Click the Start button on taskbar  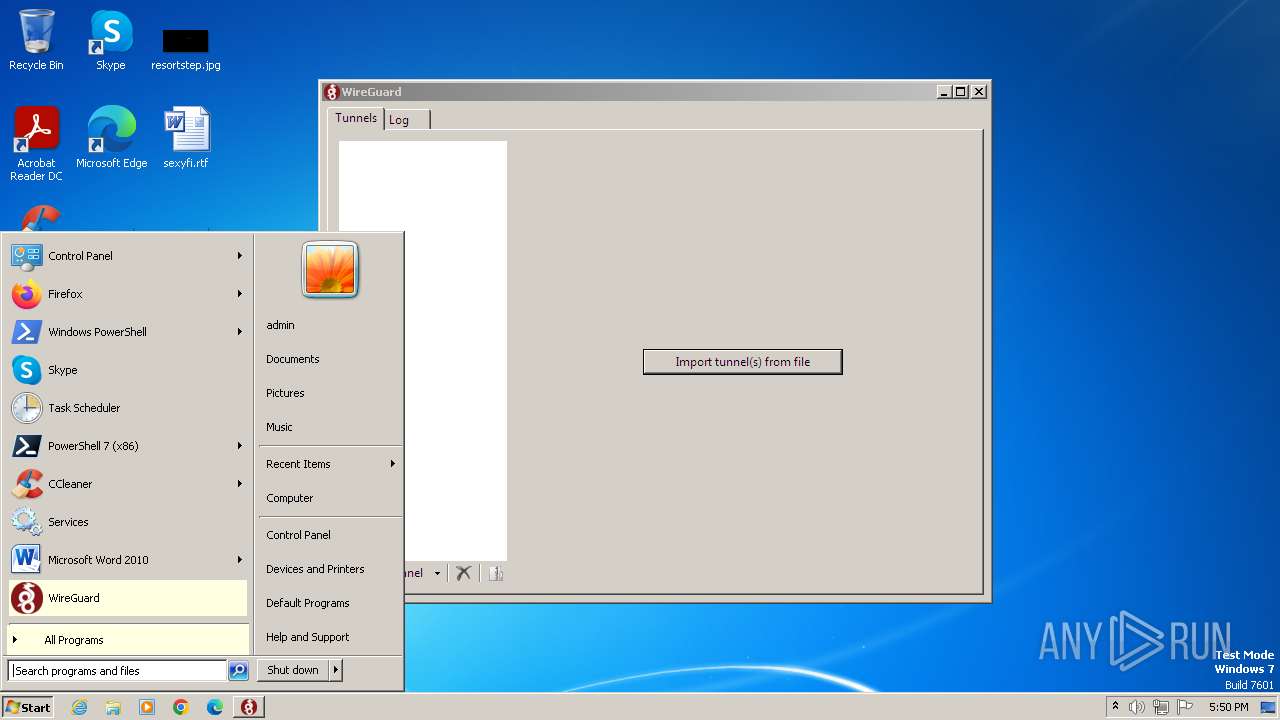(28, 707)
